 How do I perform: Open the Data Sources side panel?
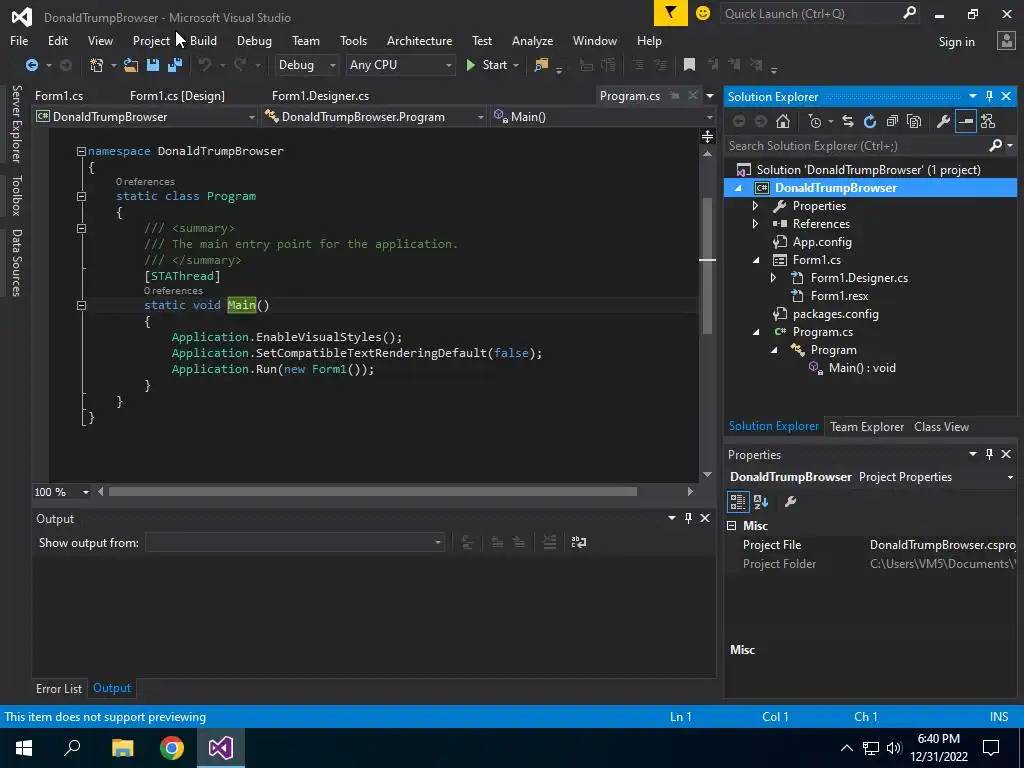tap(16, 263)
